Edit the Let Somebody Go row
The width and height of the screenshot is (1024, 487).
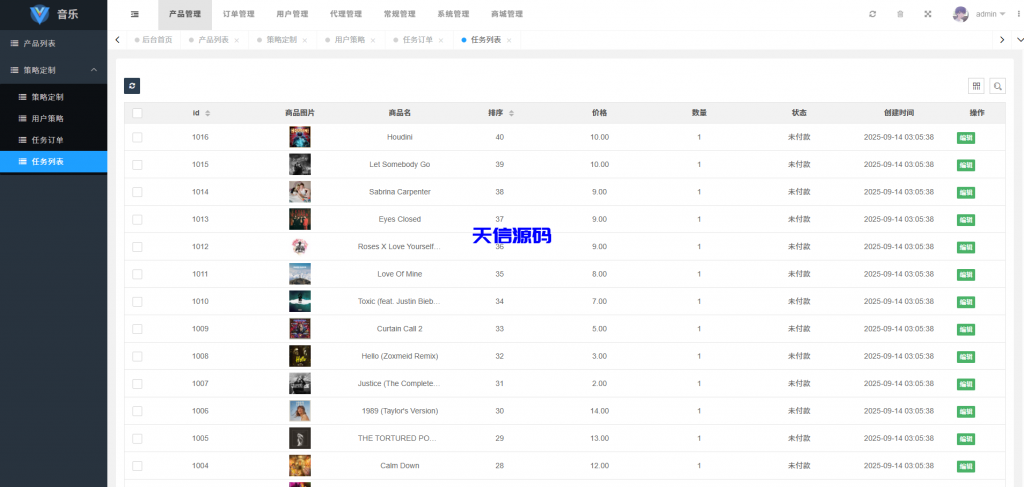click(x=966, y=165)
